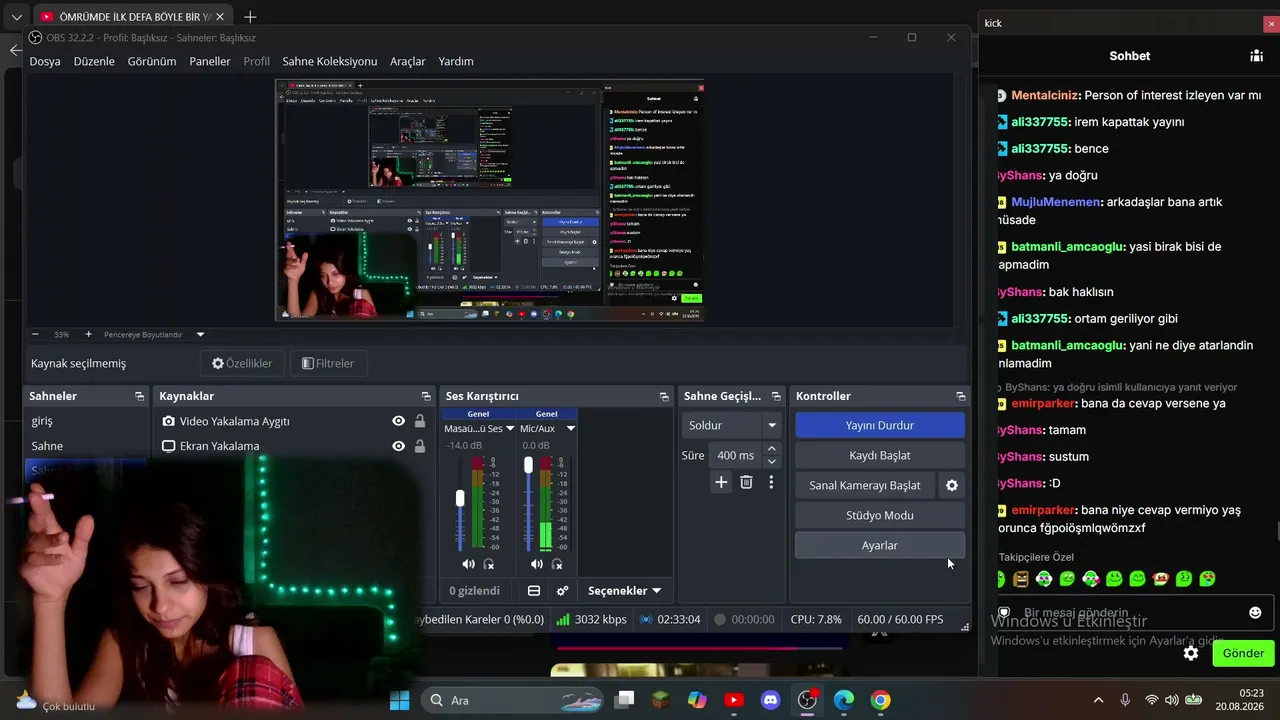
Task: Delete the selected scene transition
Action: (746, 482)
